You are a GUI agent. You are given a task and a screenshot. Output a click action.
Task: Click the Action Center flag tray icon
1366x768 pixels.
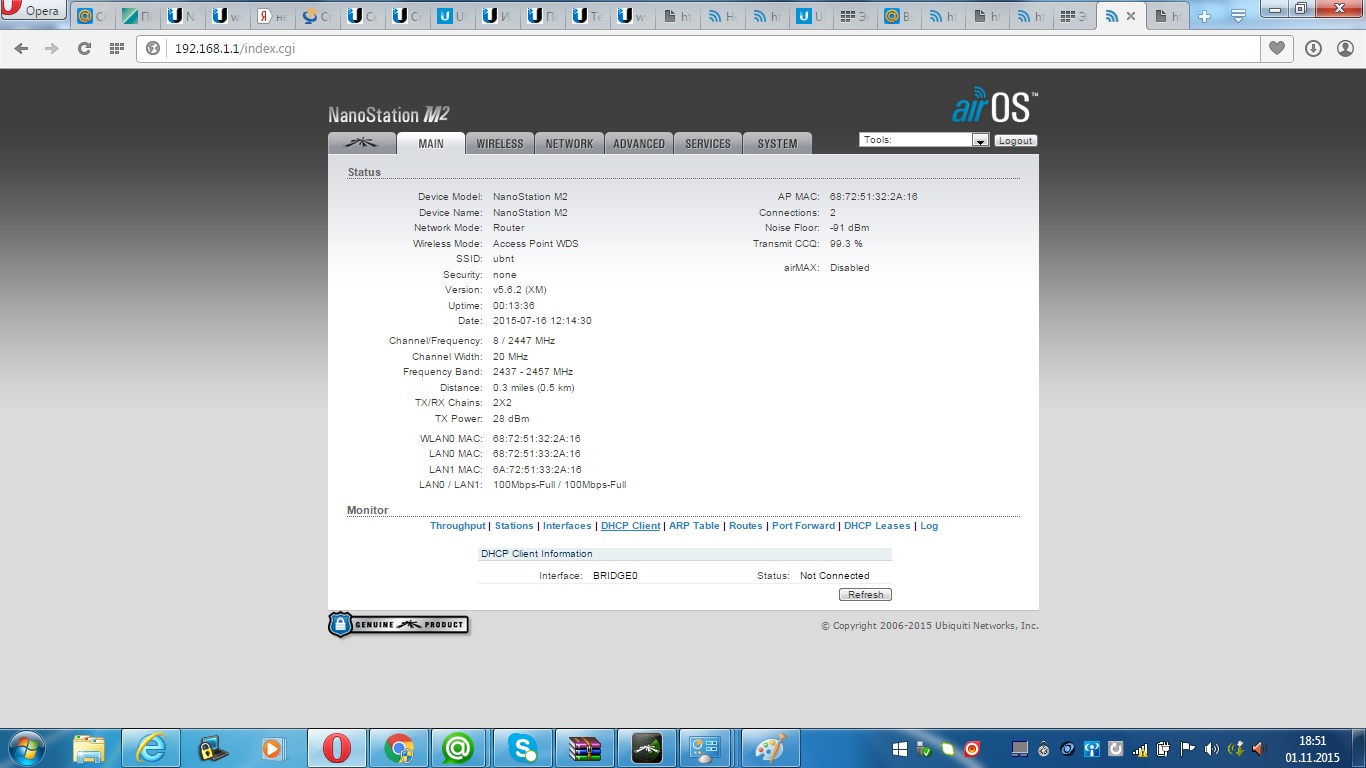point(1188,748)
